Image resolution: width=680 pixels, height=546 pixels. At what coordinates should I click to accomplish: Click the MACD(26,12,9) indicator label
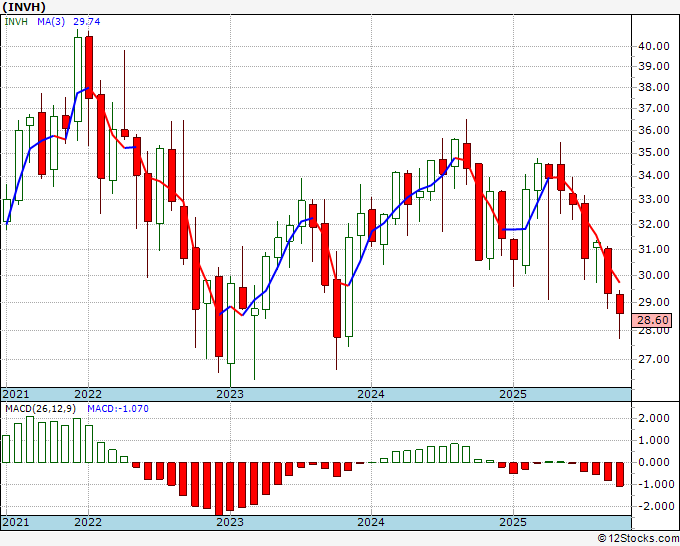pos(40,409)
